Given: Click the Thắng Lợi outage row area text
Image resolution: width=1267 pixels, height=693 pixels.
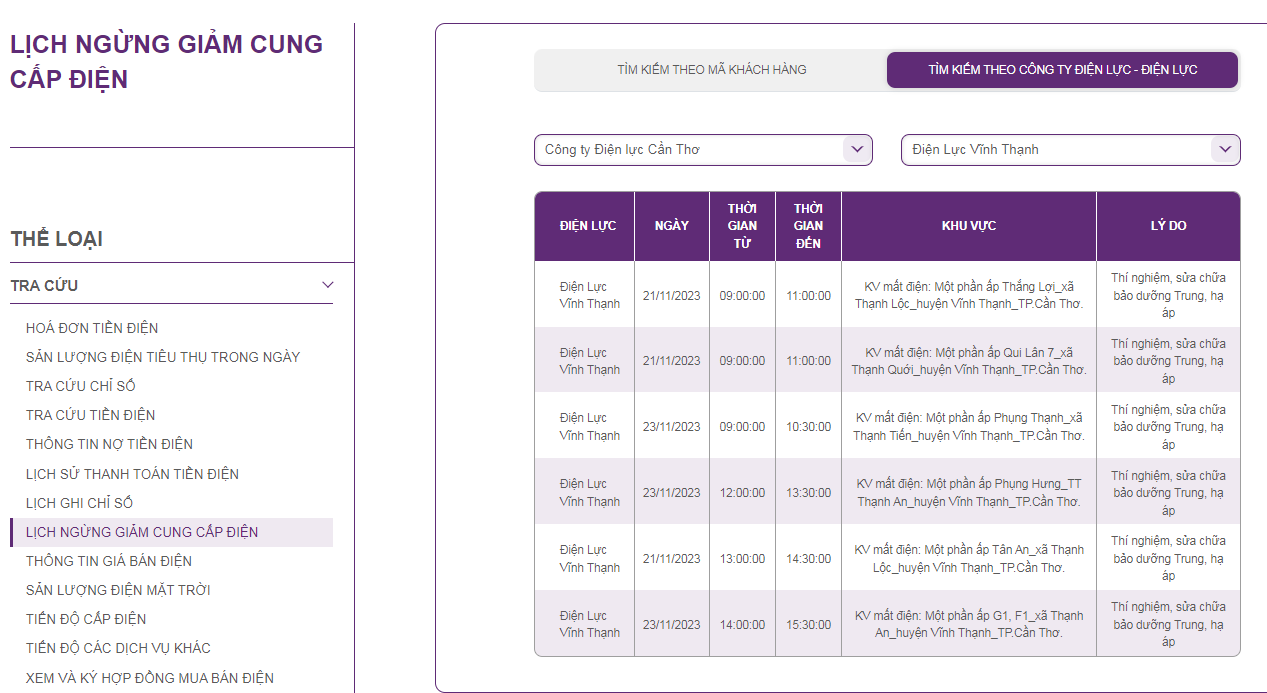Looking at the screenshot, I should click(x=969, y=295).
